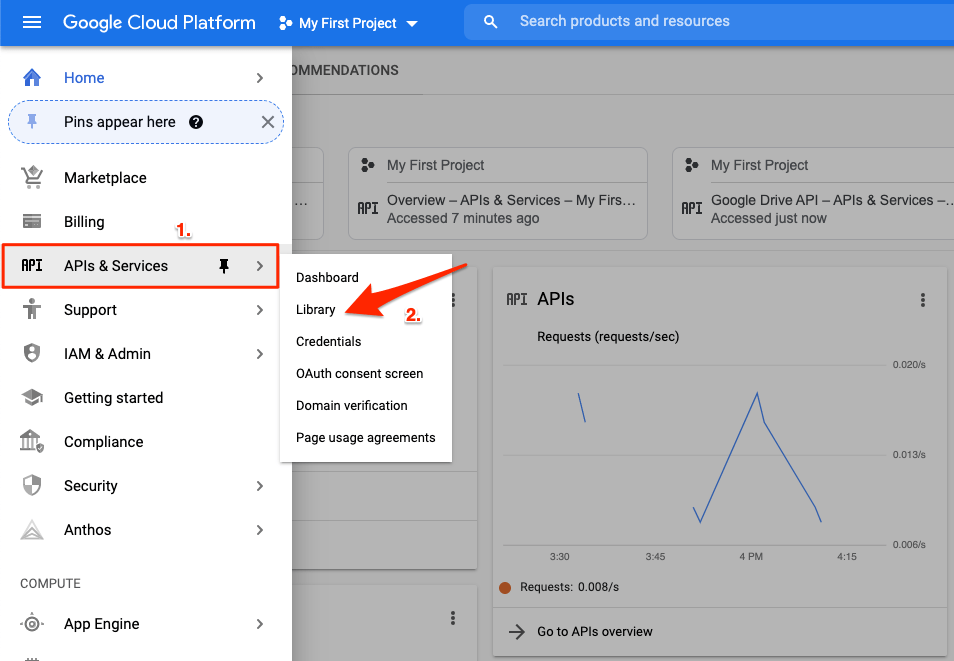This screenshot has height=661, width=954.
Task: Expand the App Engine submenu chevron
Action: pos(260,624)
